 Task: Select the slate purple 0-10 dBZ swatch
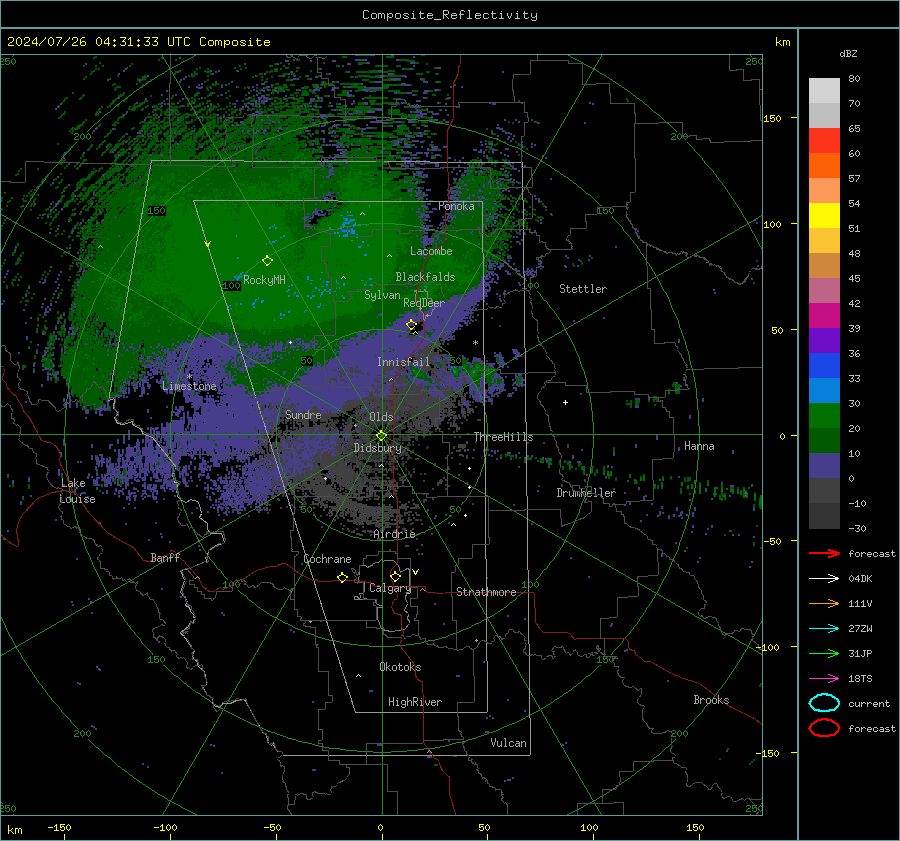824,466
